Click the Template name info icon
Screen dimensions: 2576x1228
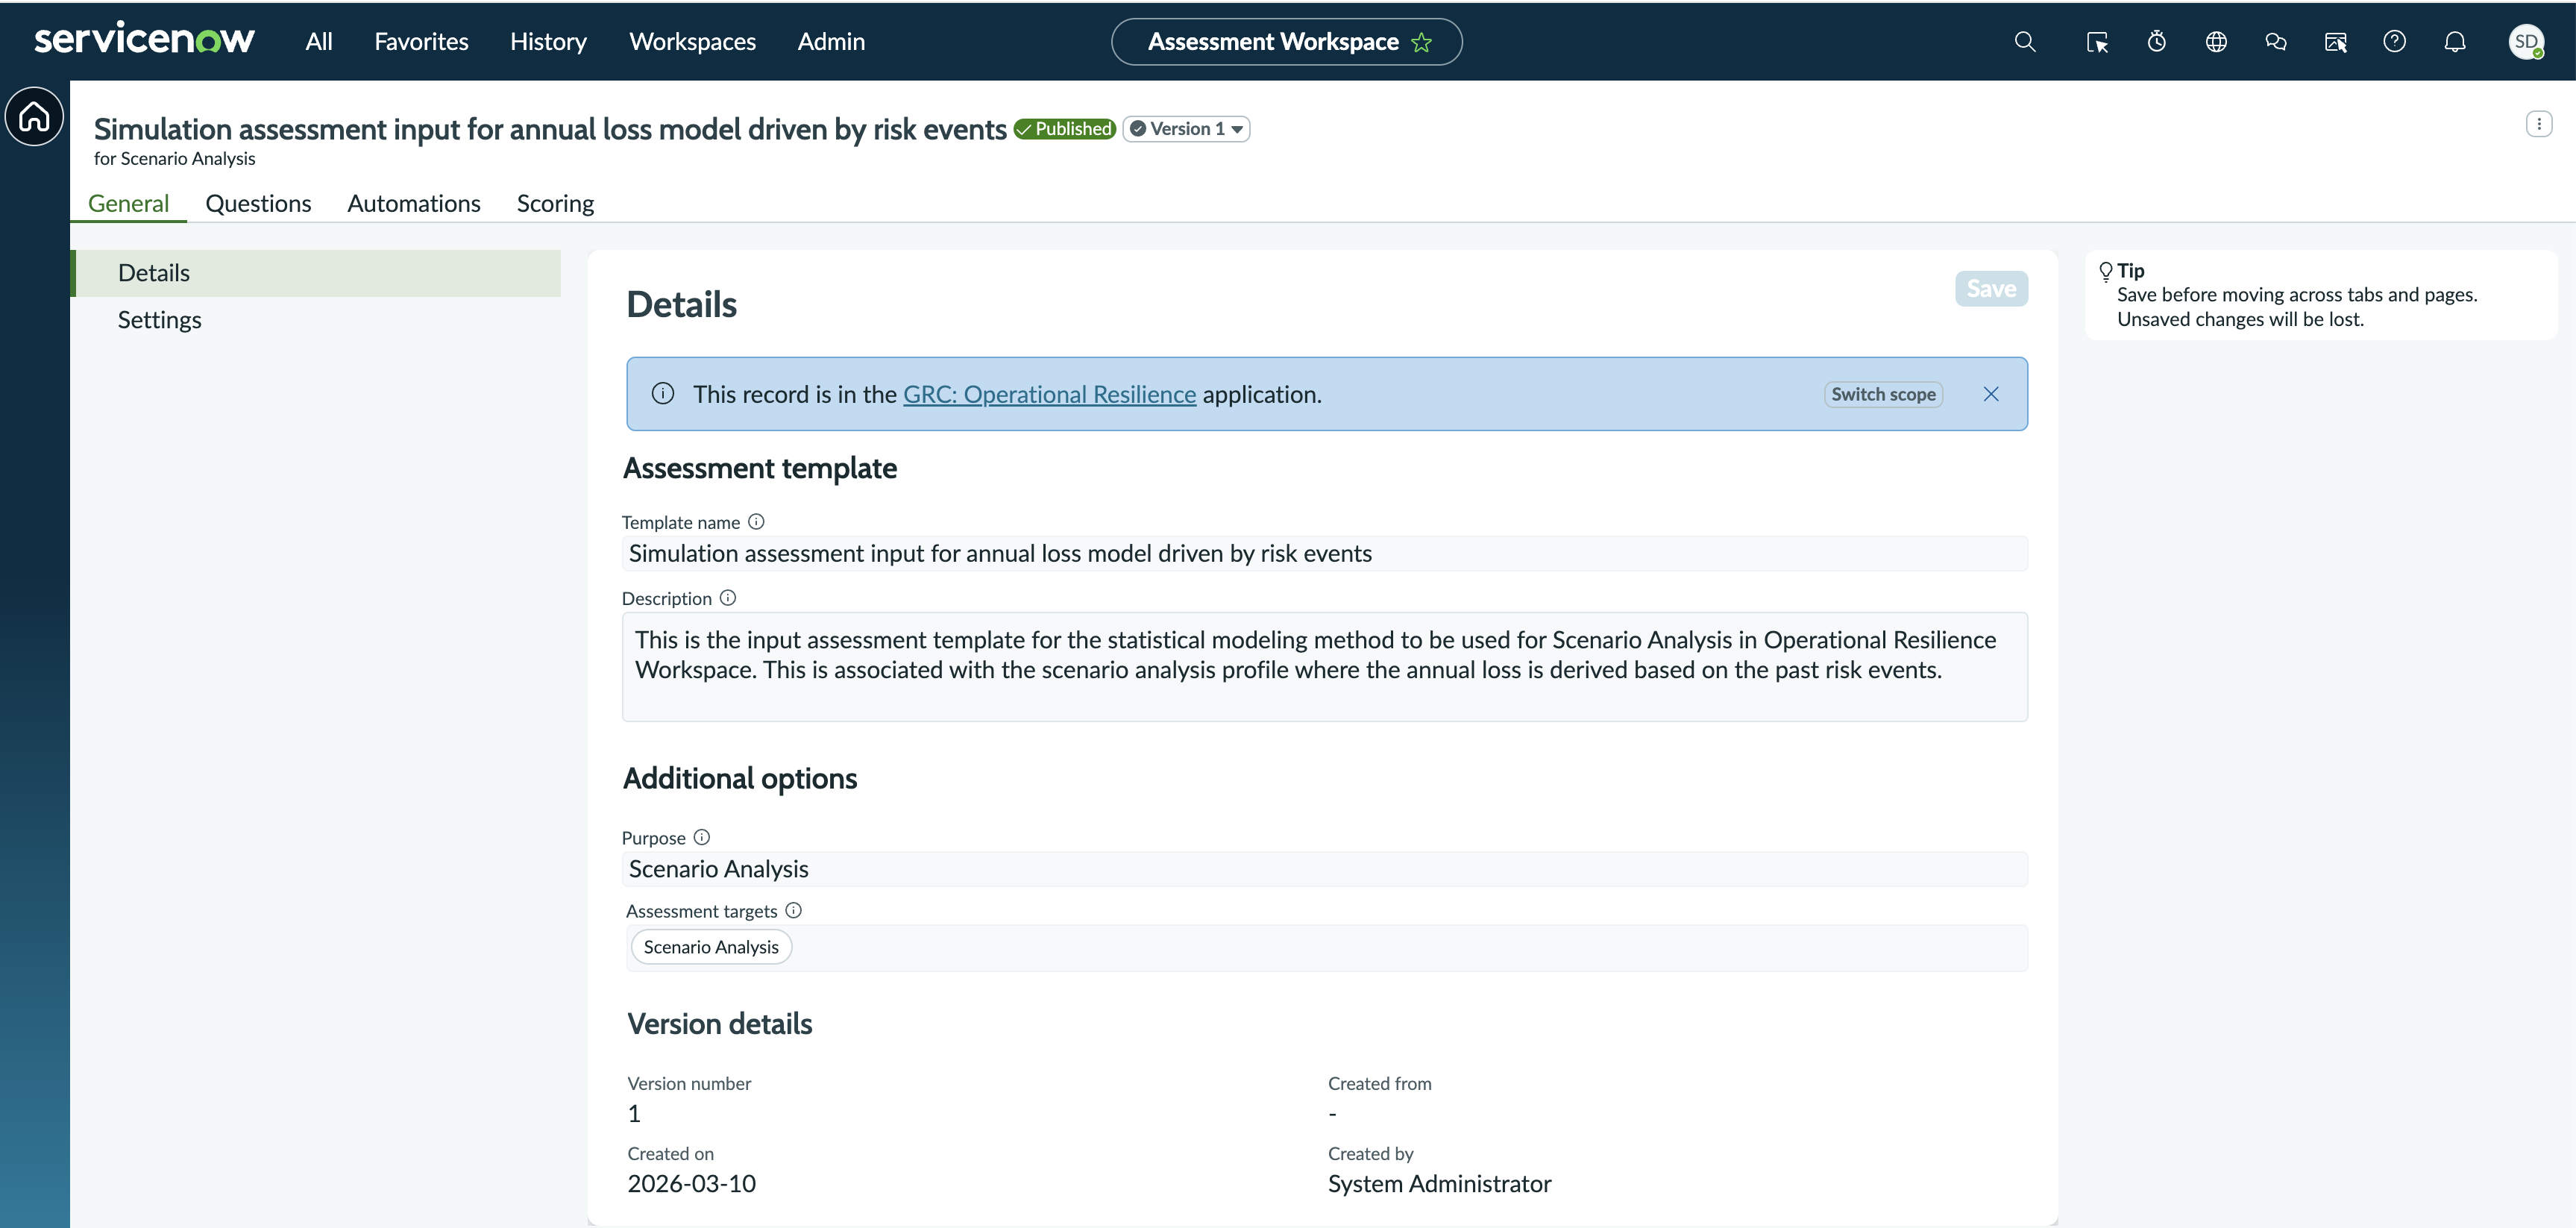(x=756, y=522)
